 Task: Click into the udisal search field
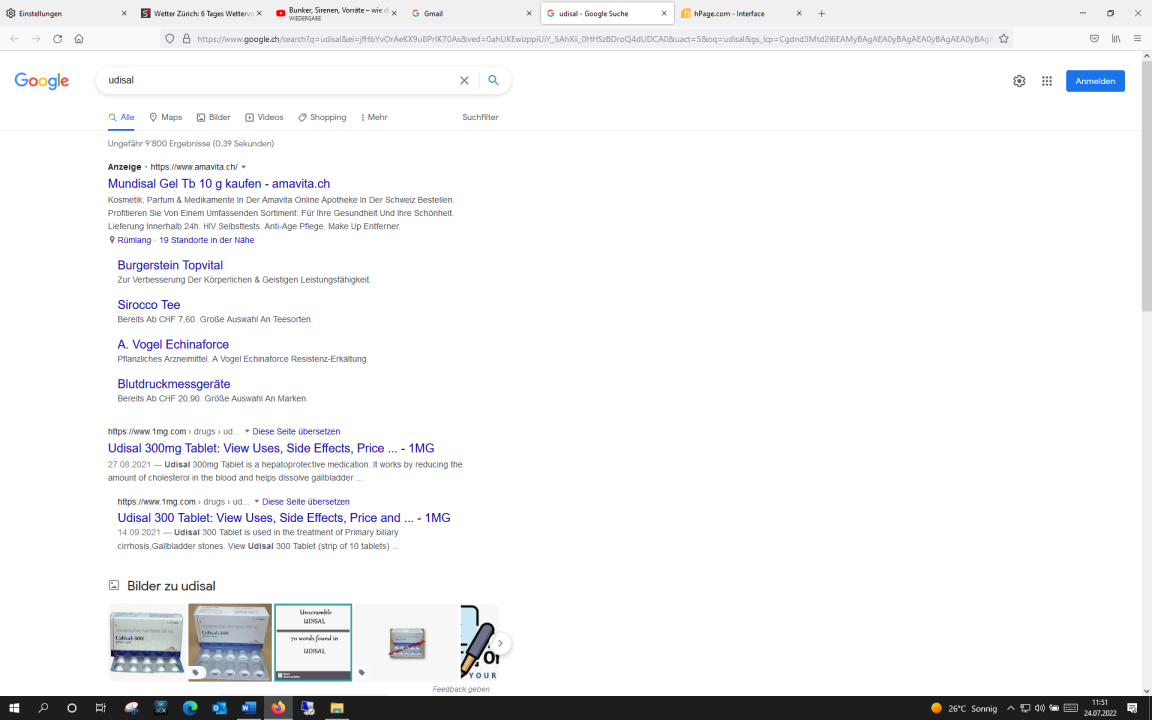click(x=279, y=80)
